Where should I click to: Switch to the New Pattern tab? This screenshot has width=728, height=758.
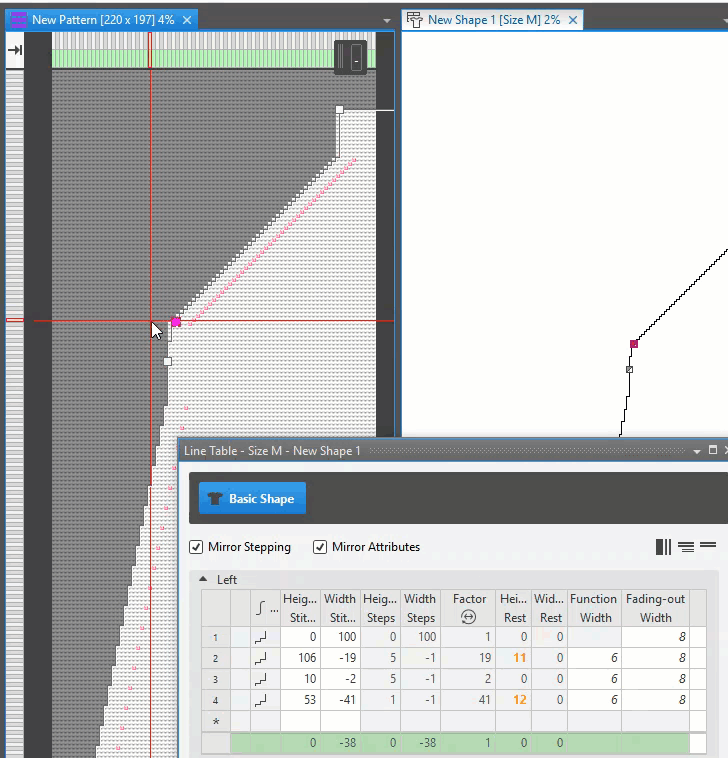[x=102, y=20]
